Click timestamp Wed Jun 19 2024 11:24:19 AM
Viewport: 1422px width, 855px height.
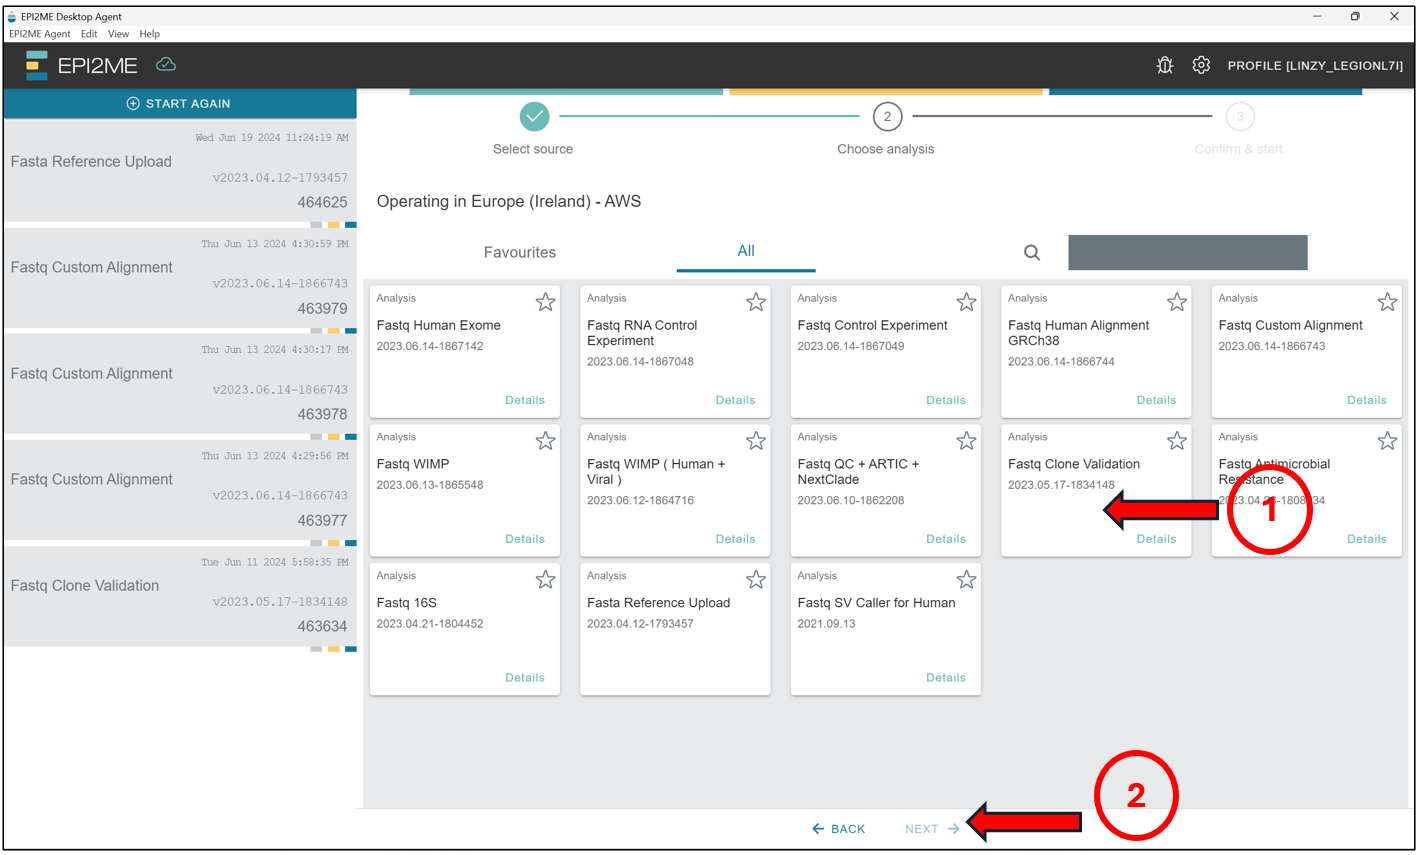point(272,138)
